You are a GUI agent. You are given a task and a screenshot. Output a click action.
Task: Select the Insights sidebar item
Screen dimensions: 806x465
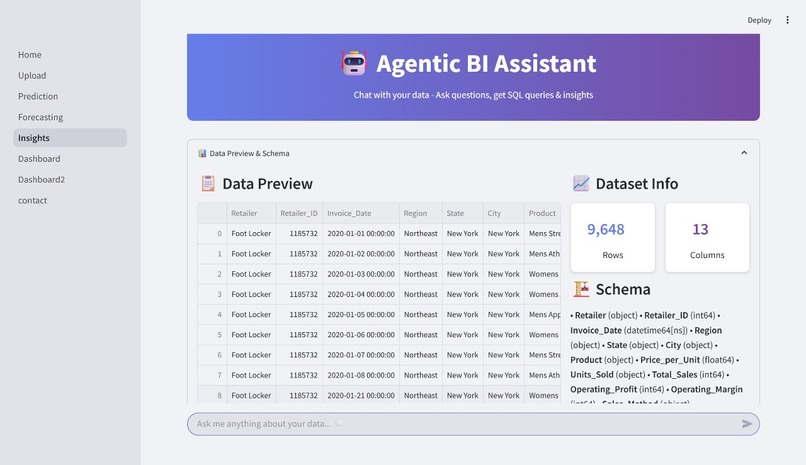point(70,138)
